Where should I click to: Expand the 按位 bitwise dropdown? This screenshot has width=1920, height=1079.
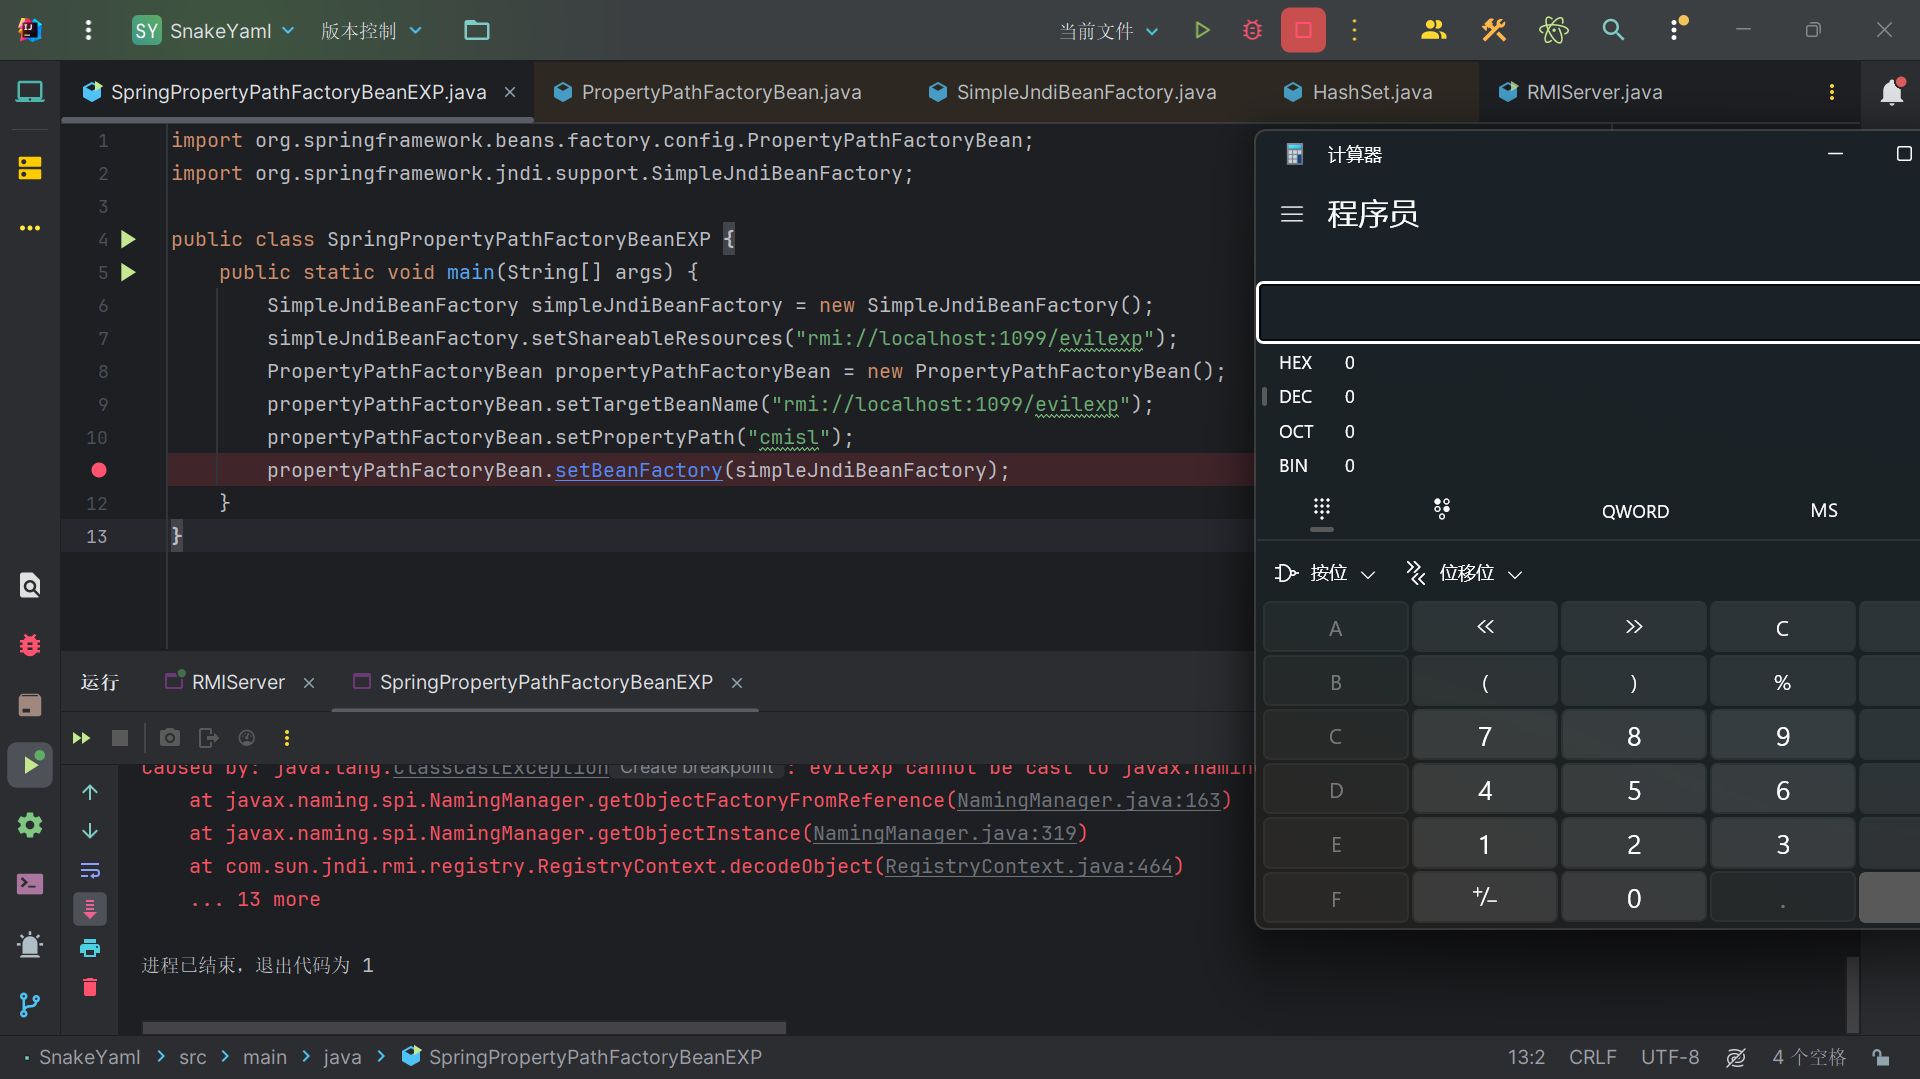1325,573
